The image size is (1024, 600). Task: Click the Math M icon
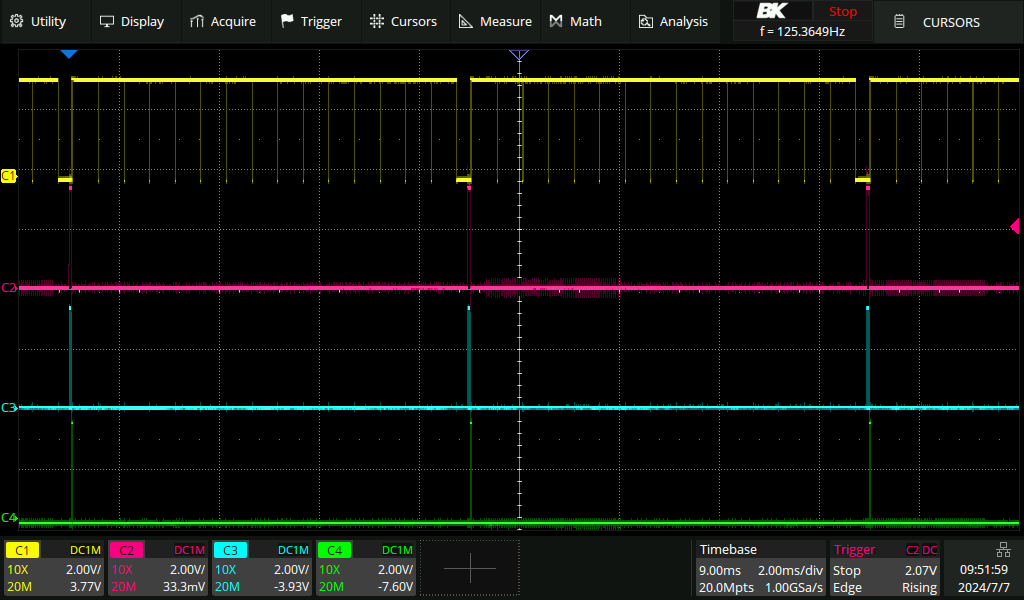556,22
